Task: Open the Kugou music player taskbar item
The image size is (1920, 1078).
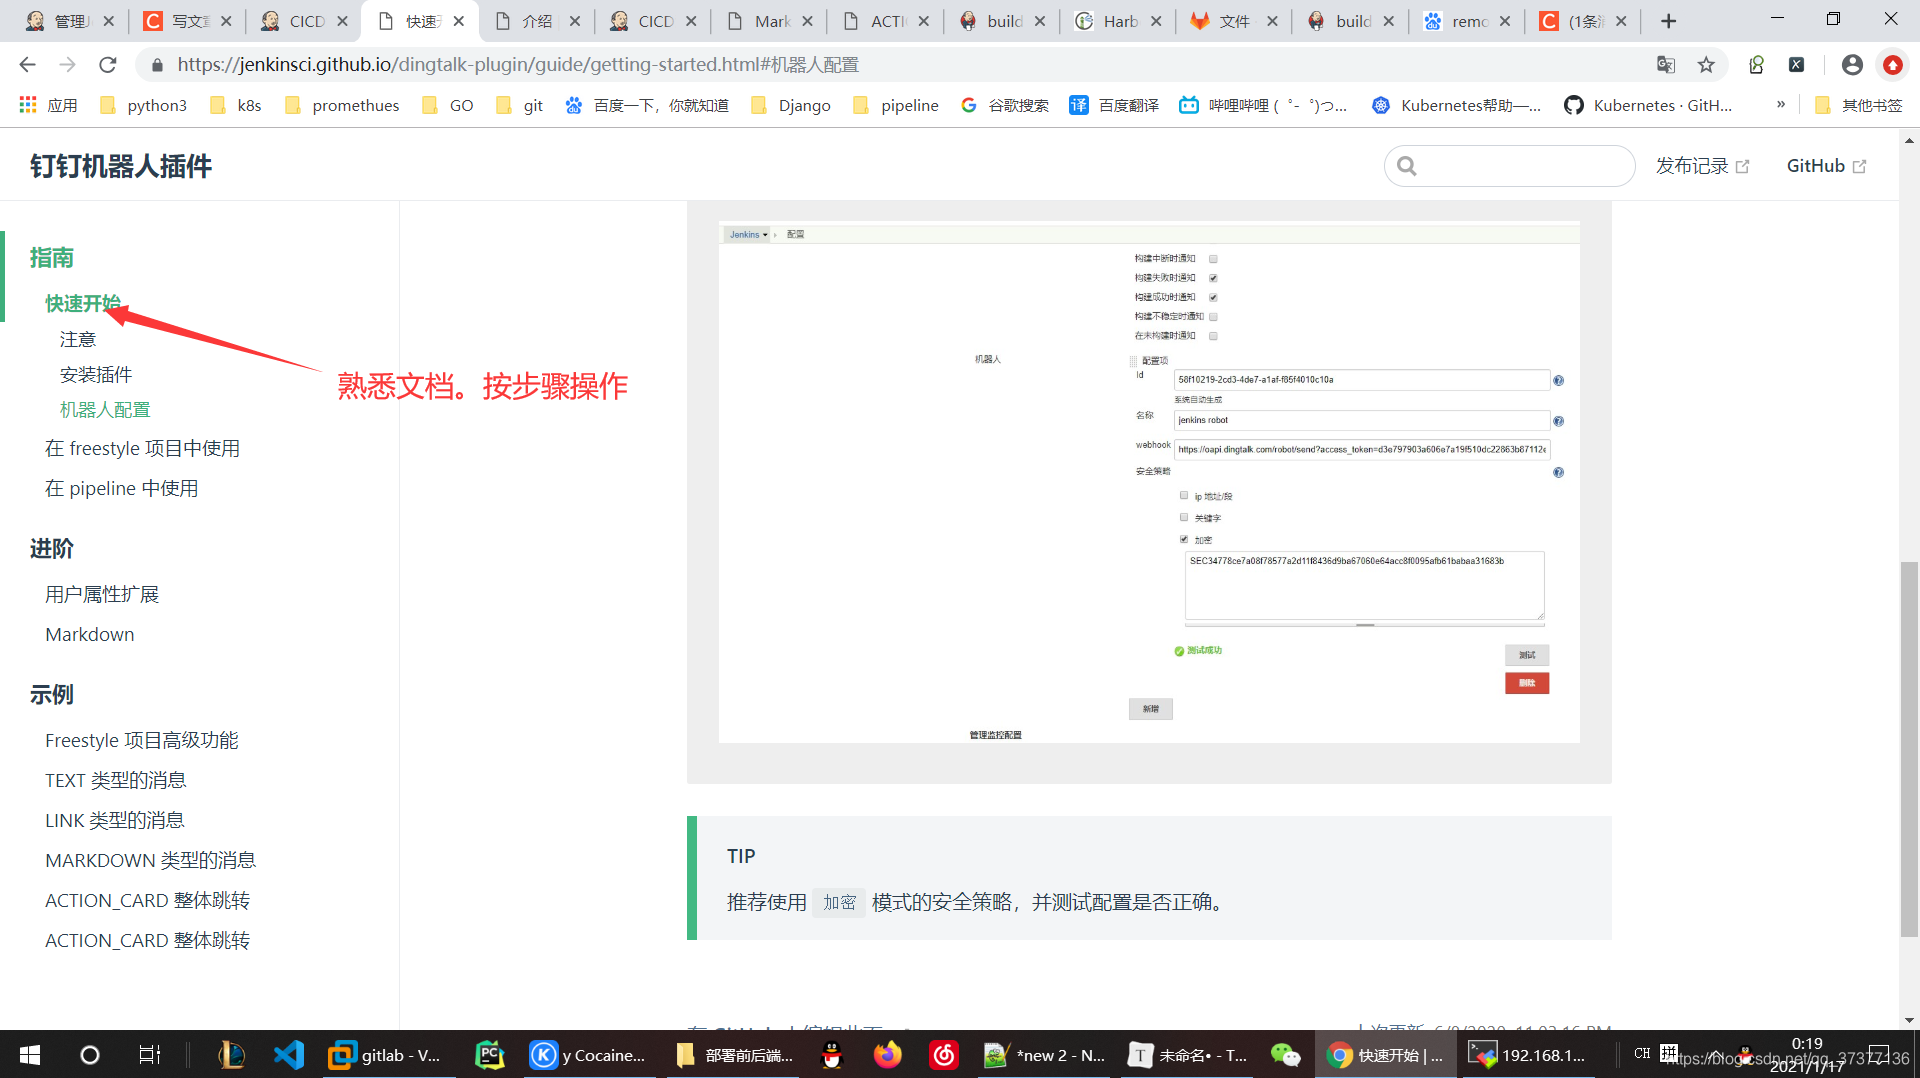Action: click(588, 1055)
